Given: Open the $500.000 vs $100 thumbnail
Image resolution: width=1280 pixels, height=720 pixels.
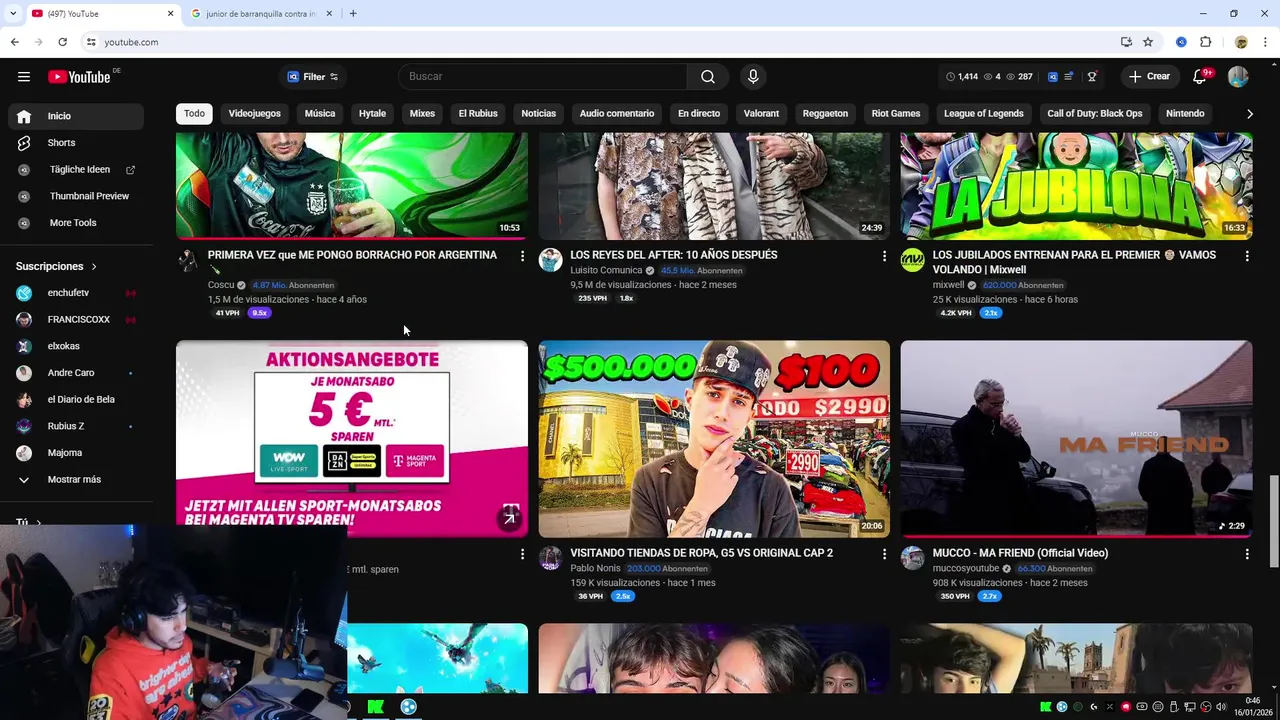Looking at the screenshot, I should [x=714, y=439].
